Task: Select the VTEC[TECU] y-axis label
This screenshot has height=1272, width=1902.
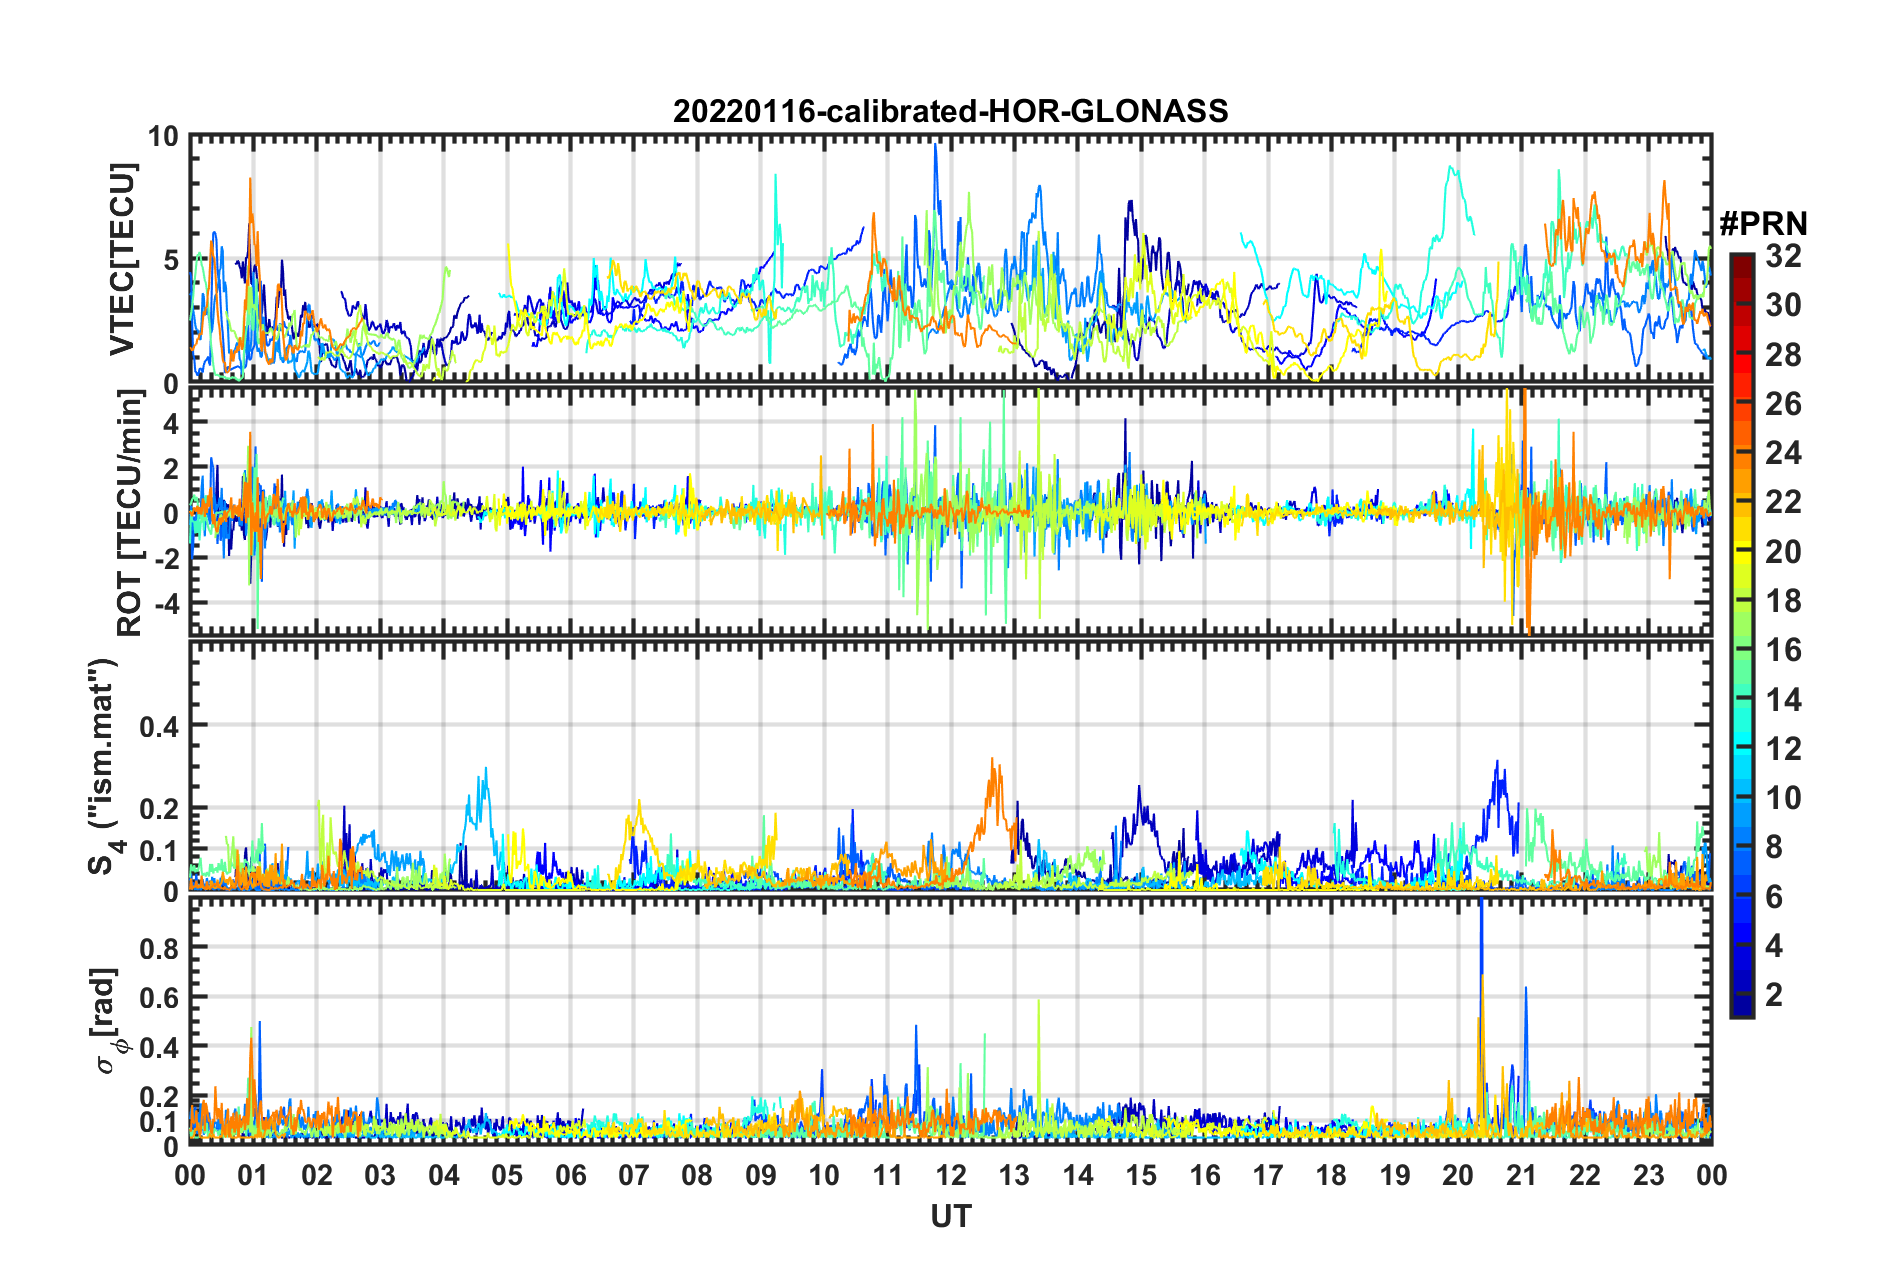Action: point(121,260)
